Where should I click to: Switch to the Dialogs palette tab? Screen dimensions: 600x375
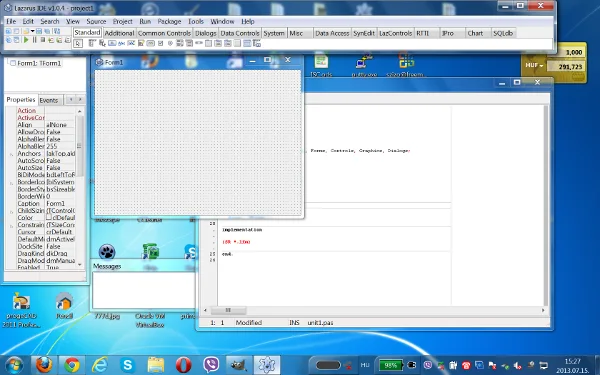pyautogui.click(x=205, y=33)
